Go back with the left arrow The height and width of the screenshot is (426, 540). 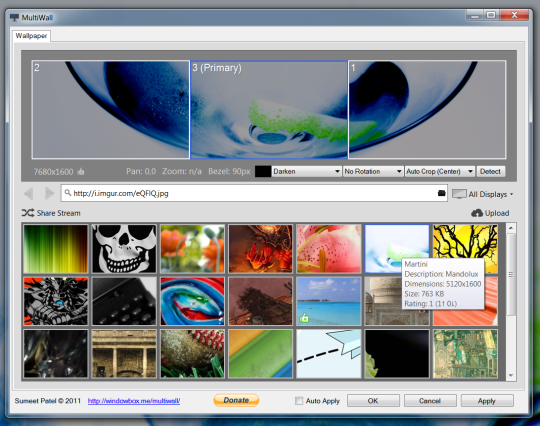click(x=29, y=194)
